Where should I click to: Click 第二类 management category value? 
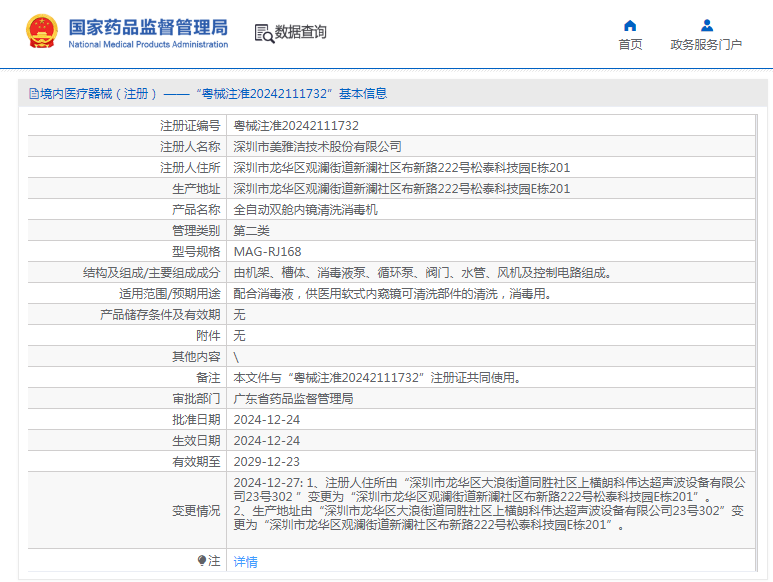click(251, 231)
